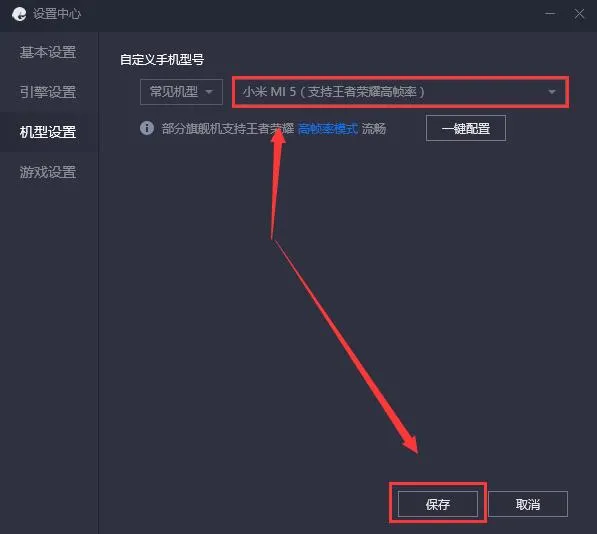Screen dimensions: 597x534
Task: Cancel changes with the 取消 button
Action: [x=528, y=504]
